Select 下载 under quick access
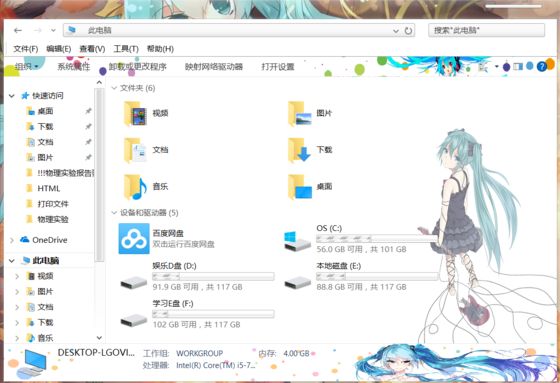The height and width of the screenshot is (383, 560). 45,126
